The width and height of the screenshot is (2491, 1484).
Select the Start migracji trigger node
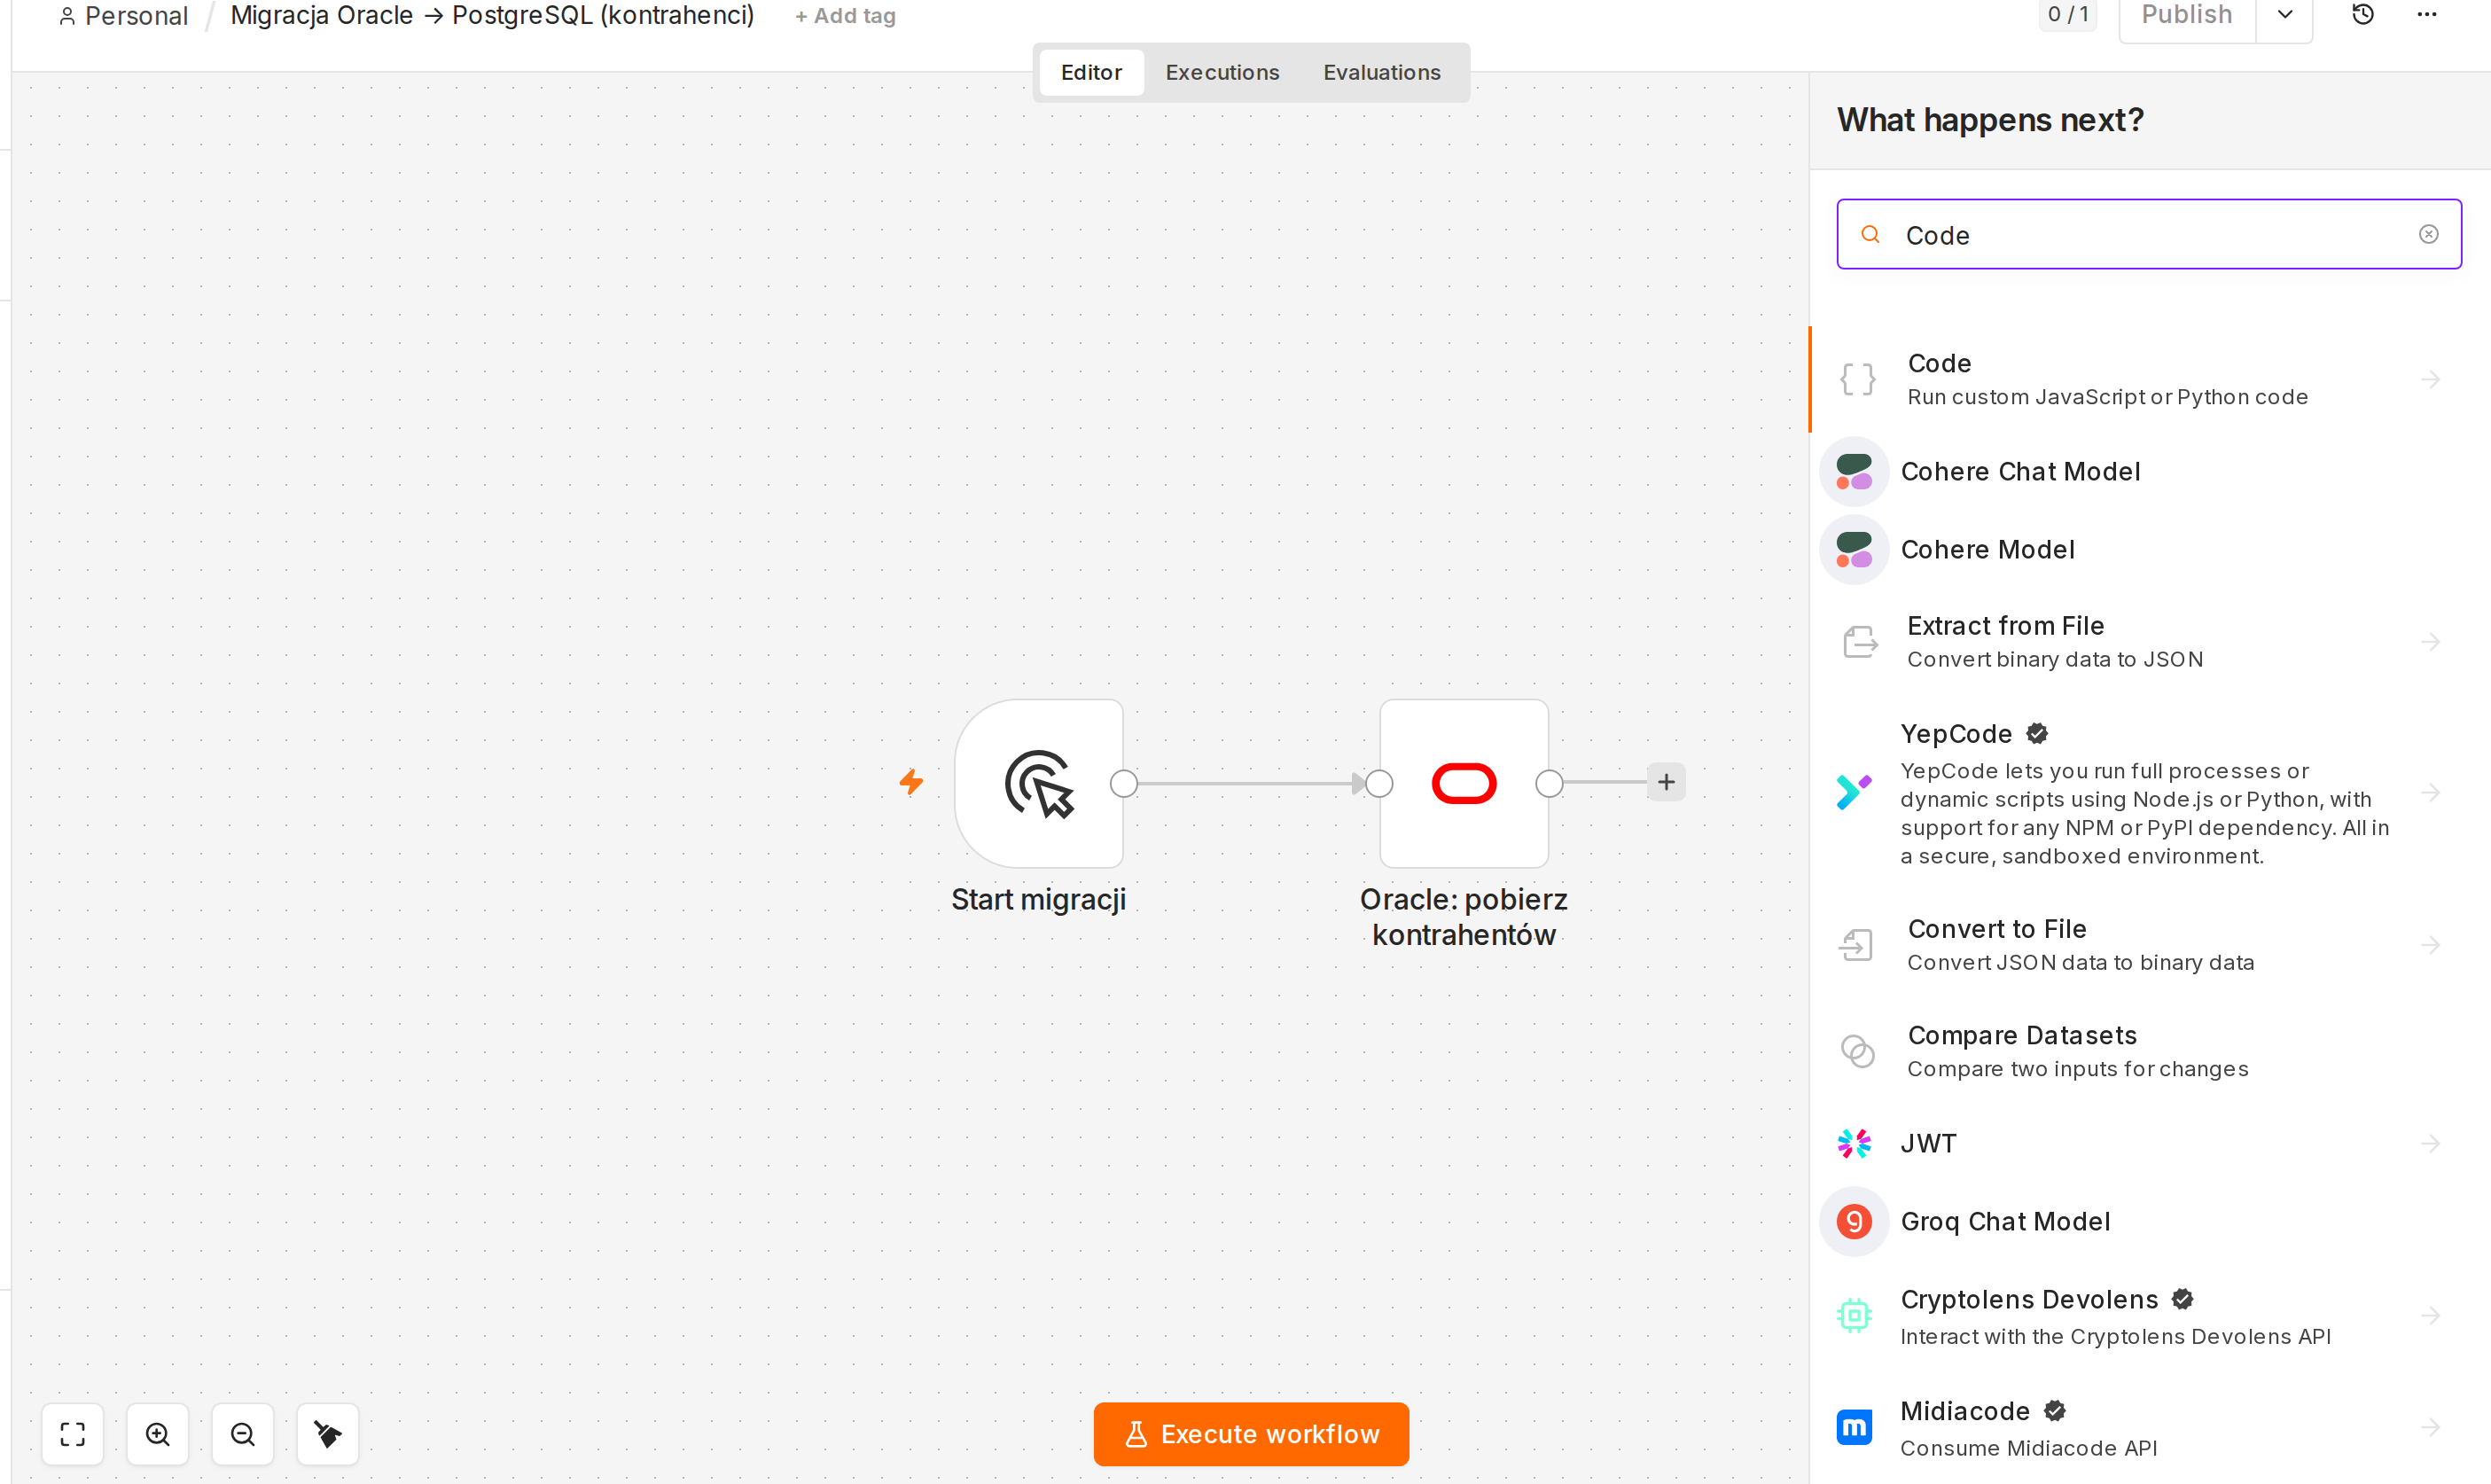[1039, 783]
